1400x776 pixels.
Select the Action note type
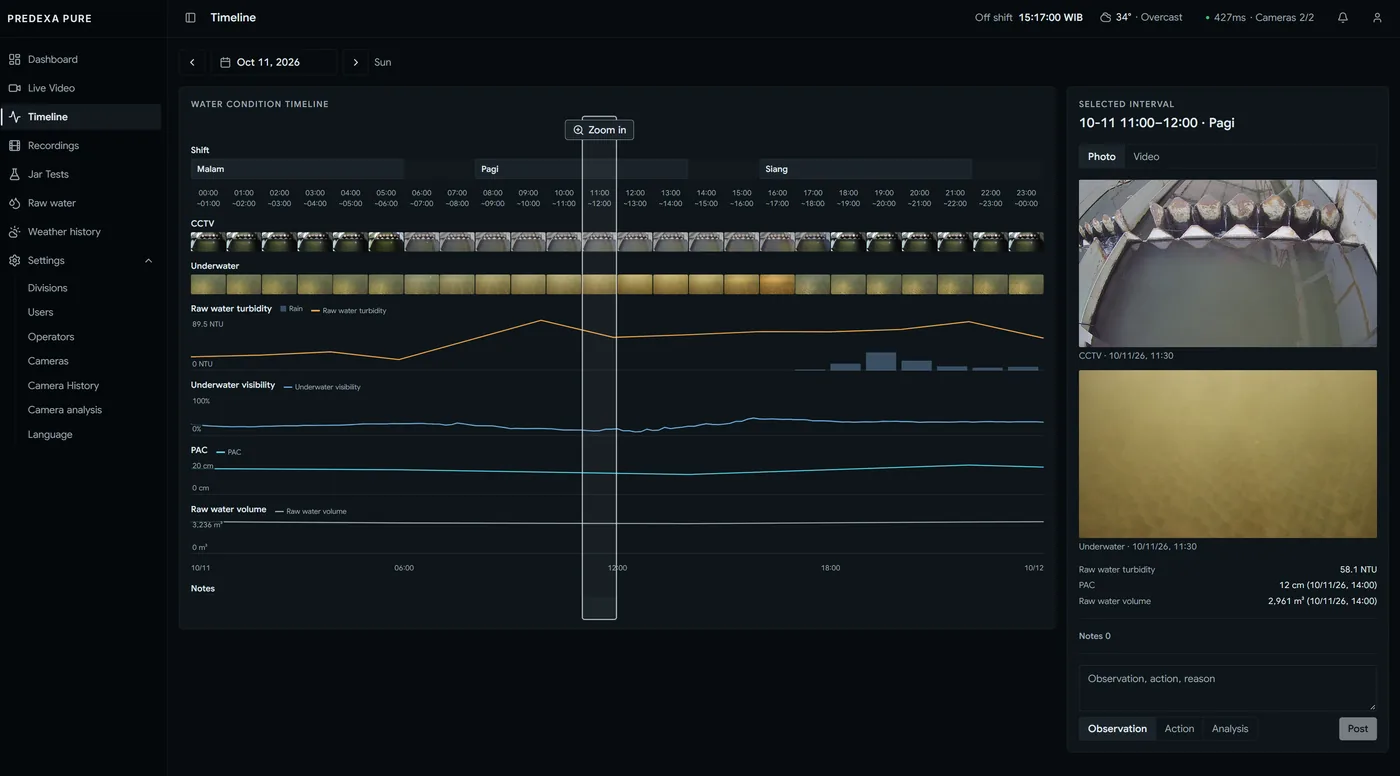coord(1179,729)
